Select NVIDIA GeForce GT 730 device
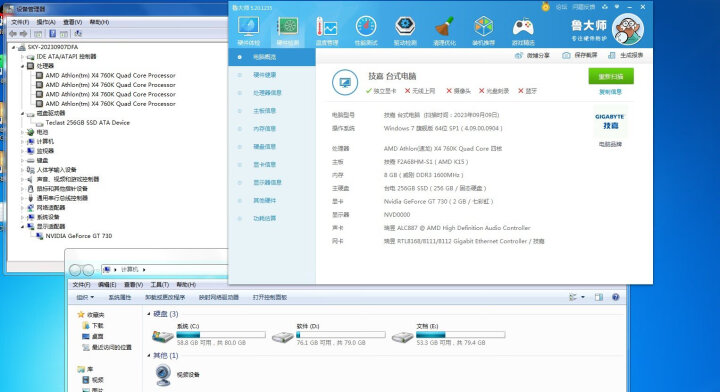This screenshot has height=392, width=720. [x=79, y=236]
